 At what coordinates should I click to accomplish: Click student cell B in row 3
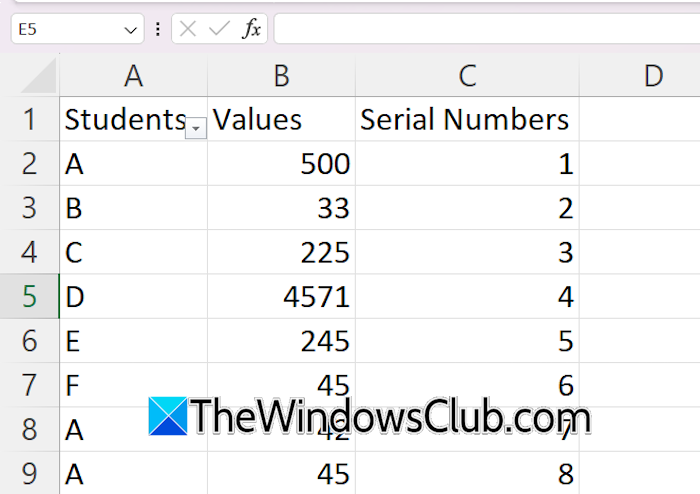pyautogui.click(x=133, y=208)
